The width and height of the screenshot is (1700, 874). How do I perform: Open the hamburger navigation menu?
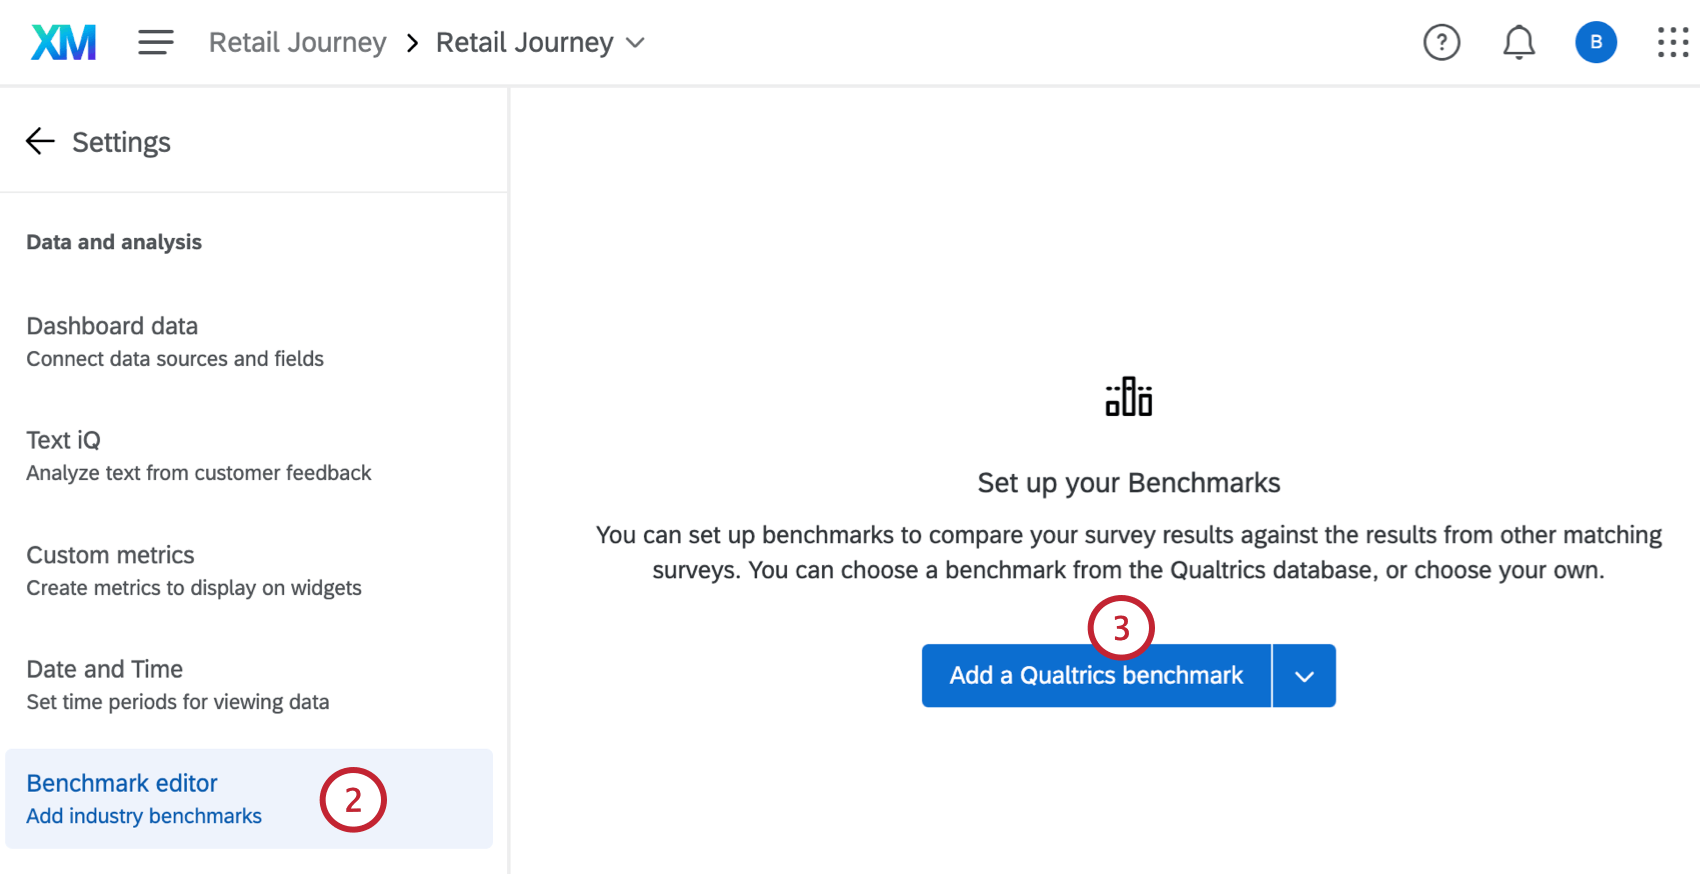[156, 42]
